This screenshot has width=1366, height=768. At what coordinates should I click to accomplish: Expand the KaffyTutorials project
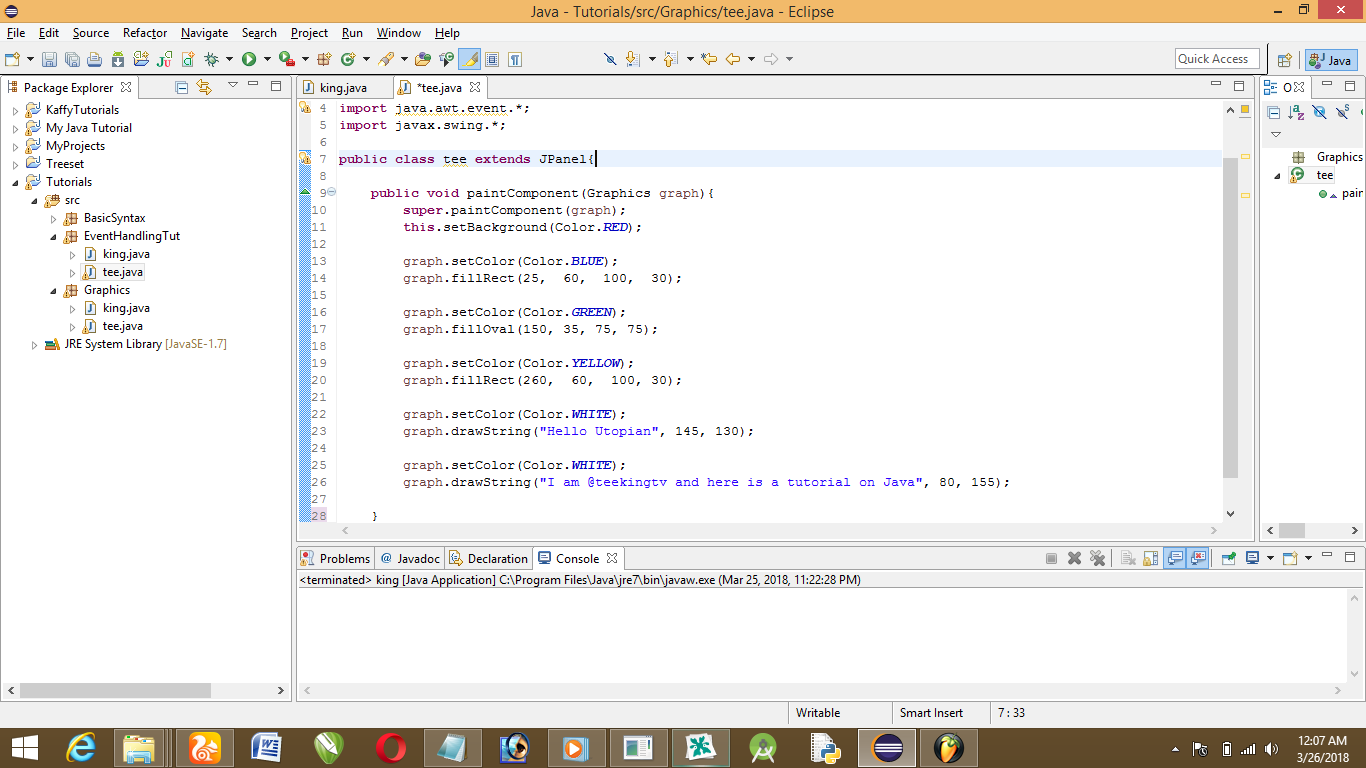click(x=15, y=110)
